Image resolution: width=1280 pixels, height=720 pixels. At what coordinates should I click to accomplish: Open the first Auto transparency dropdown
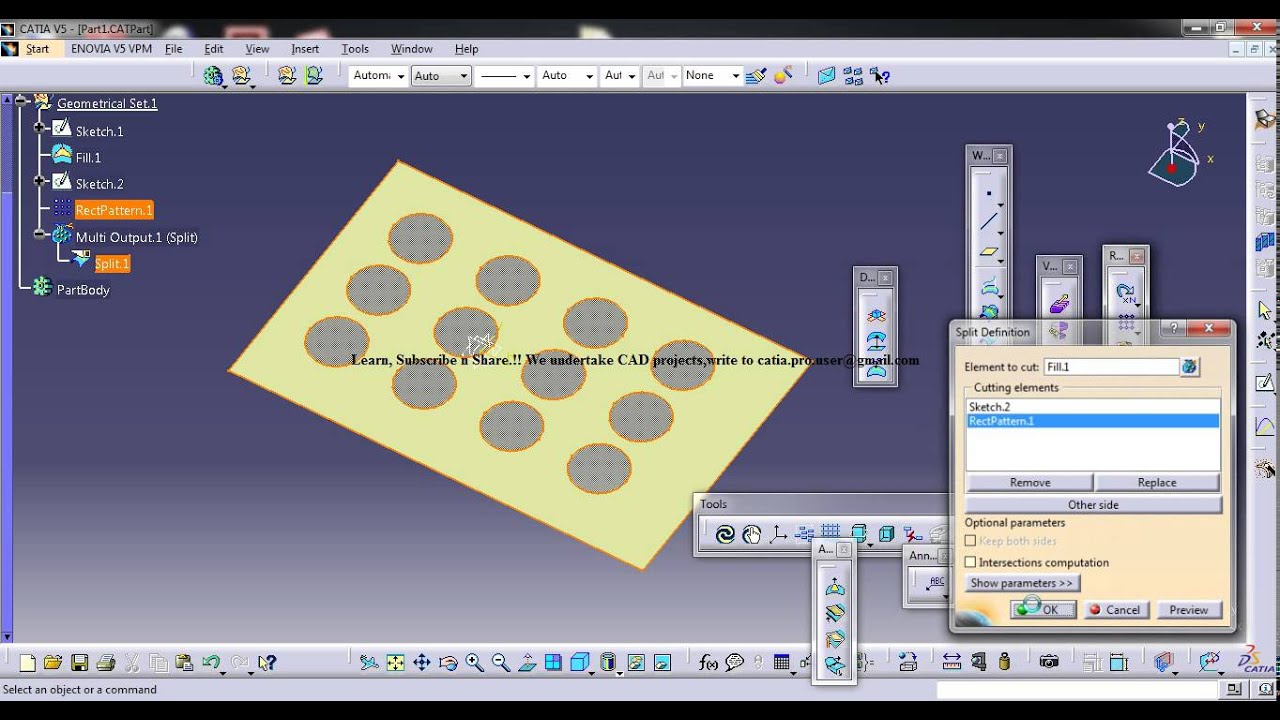click(463, 76)
